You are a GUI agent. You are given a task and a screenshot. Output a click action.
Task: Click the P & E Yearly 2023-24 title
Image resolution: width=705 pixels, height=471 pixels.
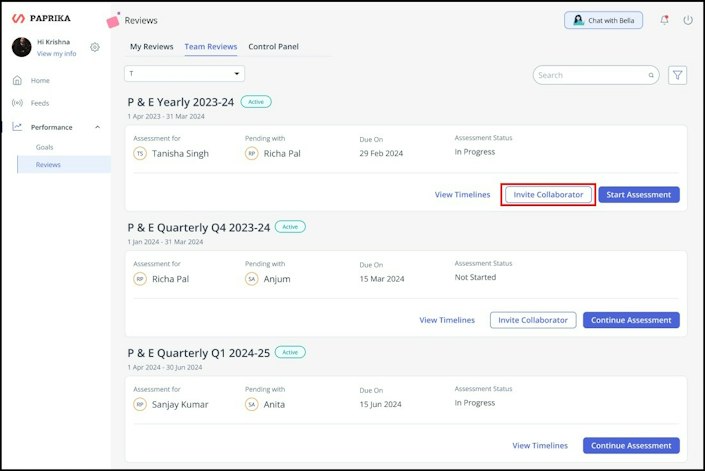pos(181,102)
